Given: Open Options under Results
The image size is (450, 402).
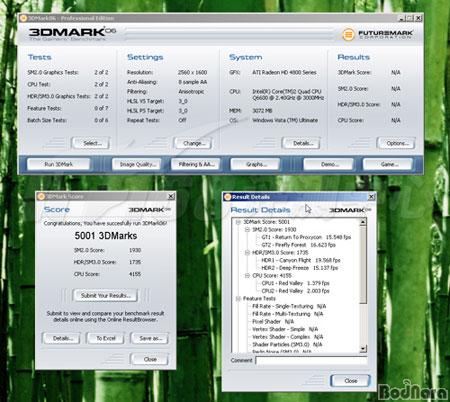Looking at the screenshot, I should pyautogui.click(x=397, y=143).
